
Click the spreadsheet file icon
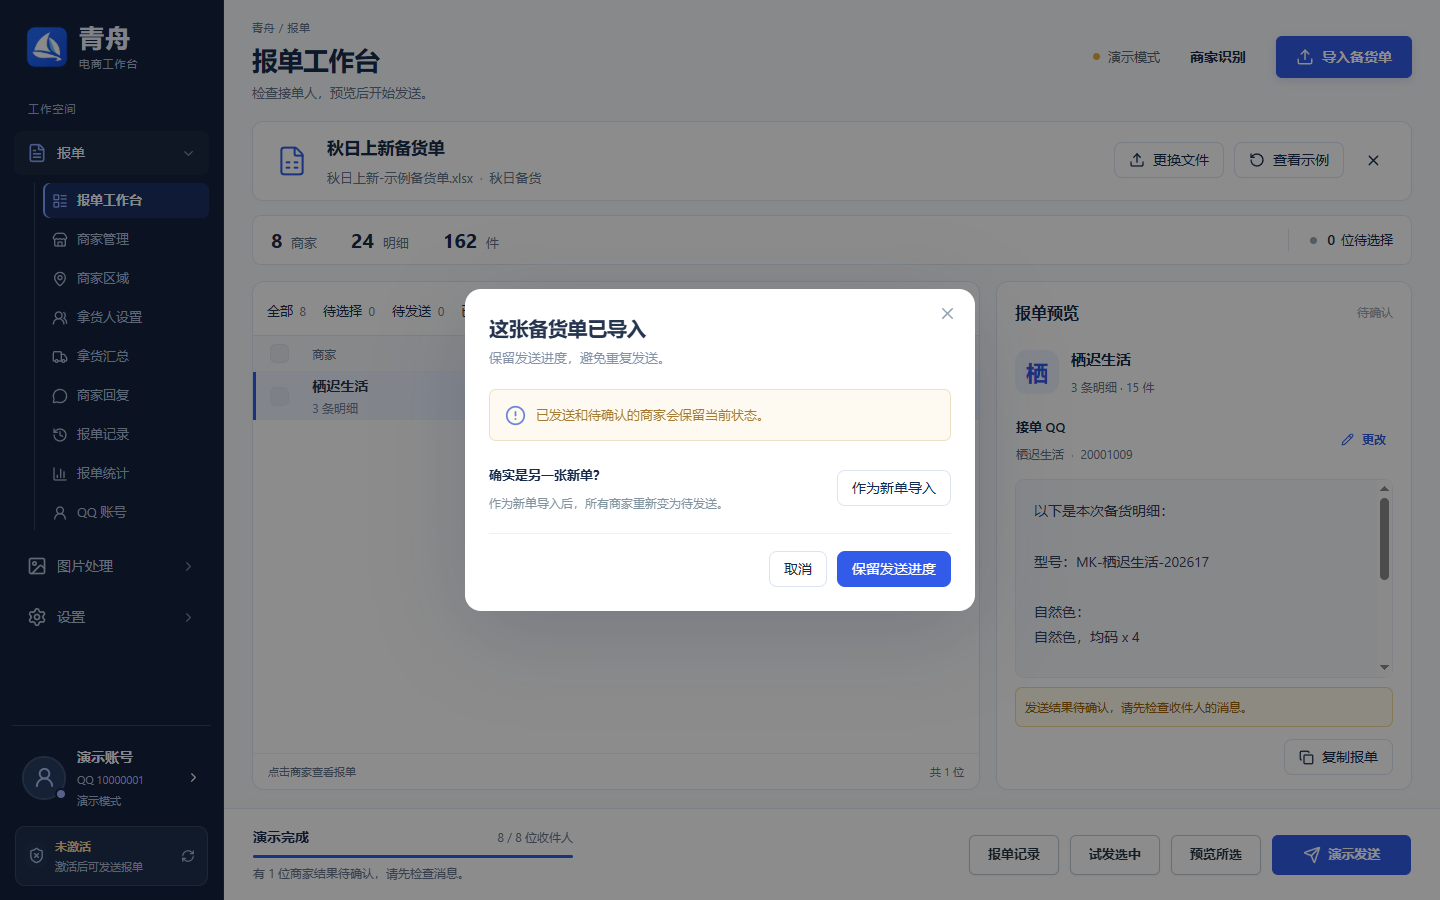click(x=292, y=161)
